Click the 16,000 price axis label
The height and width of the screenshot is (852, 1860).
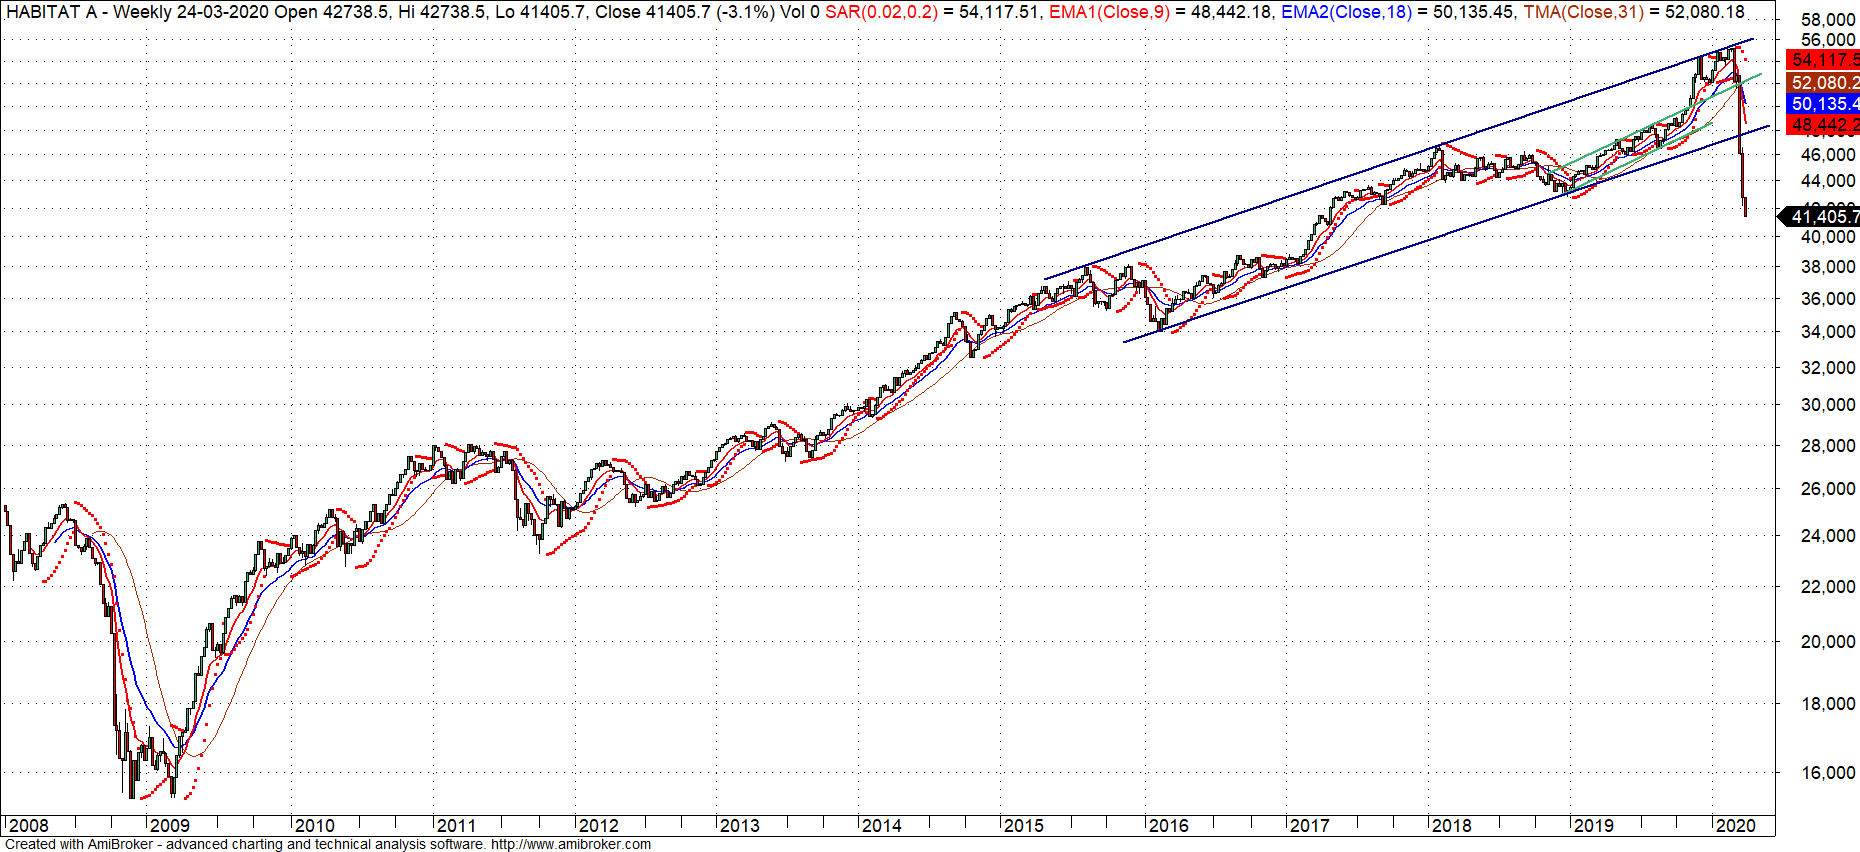click(1828, 773)
